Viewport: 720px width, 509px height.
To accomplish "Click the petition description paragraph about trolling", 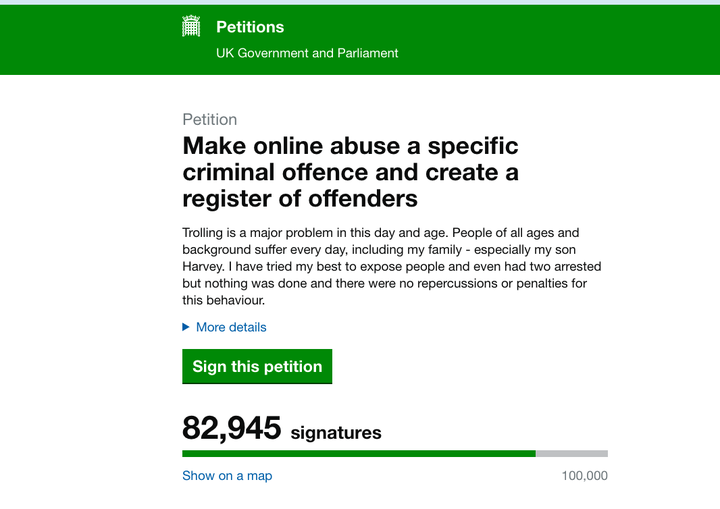I will click(392, 266).
